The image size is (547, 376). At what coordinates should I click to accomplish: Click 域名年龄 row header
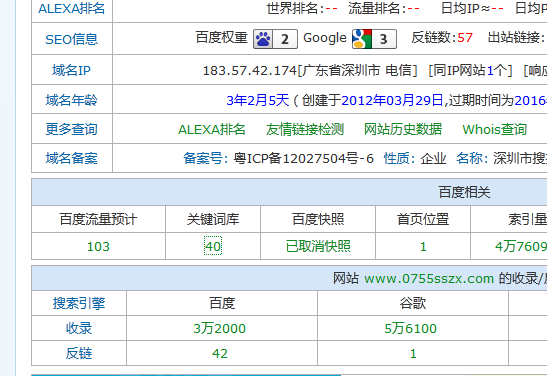(72, 100)
